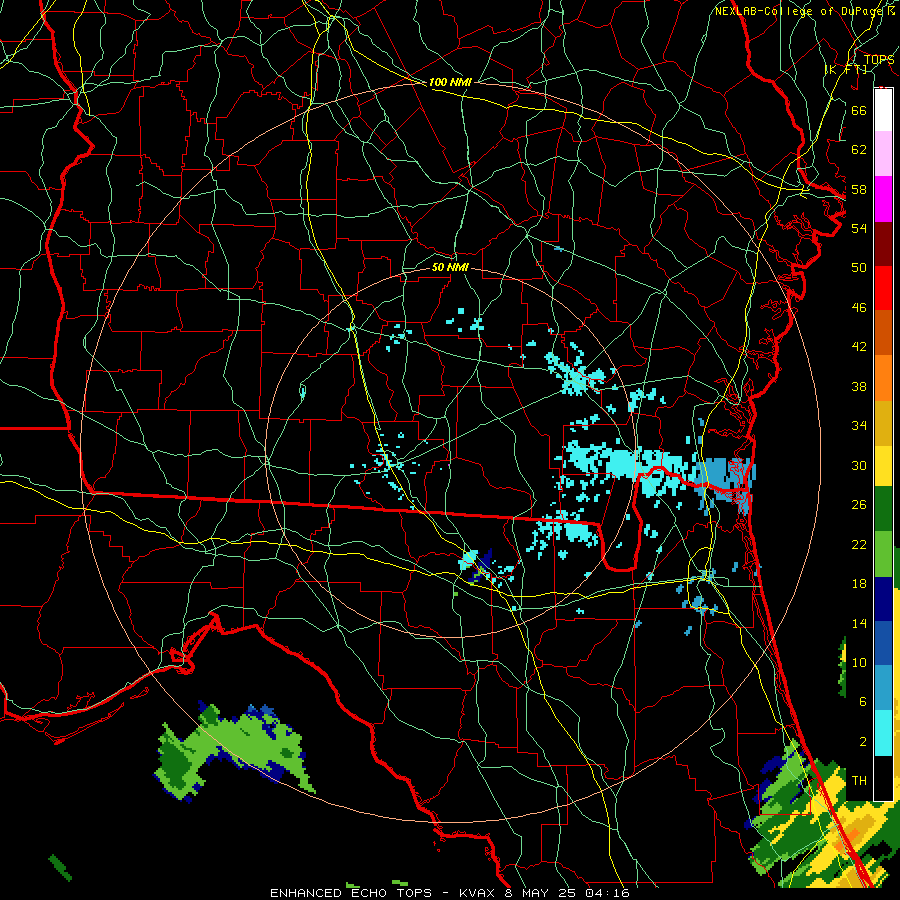Click the legend value "54"

(859, 228)
